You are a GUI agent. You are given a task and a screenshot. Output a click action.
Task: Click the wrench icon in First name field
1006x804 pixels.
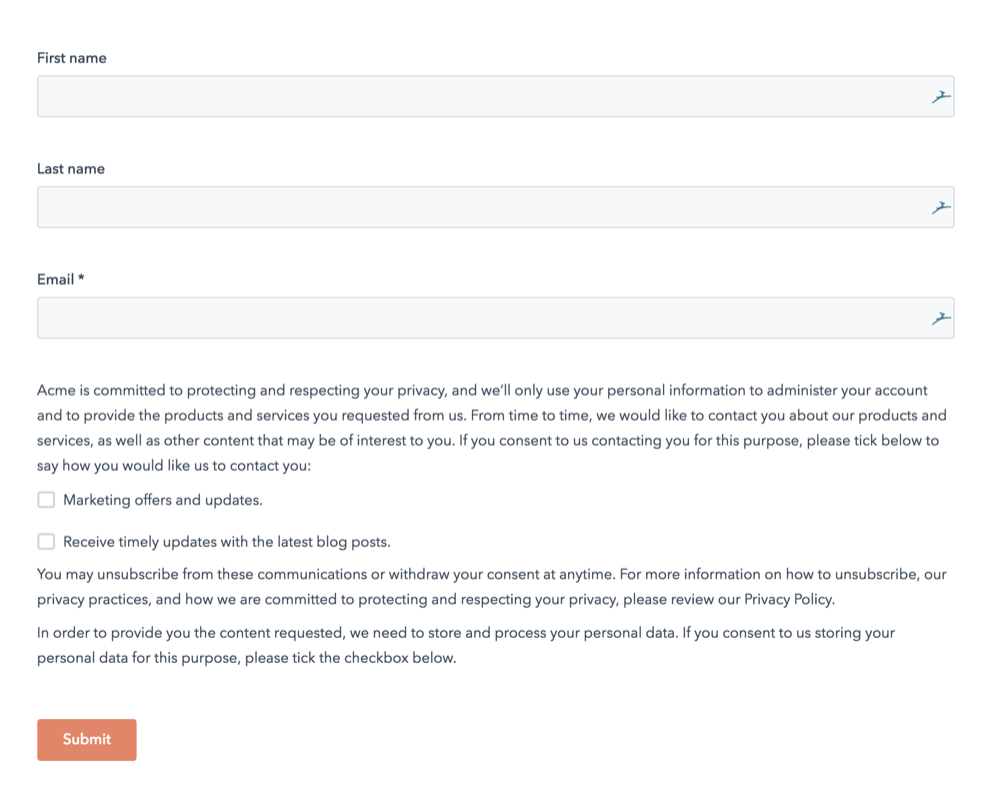click(x=941, y=96)
